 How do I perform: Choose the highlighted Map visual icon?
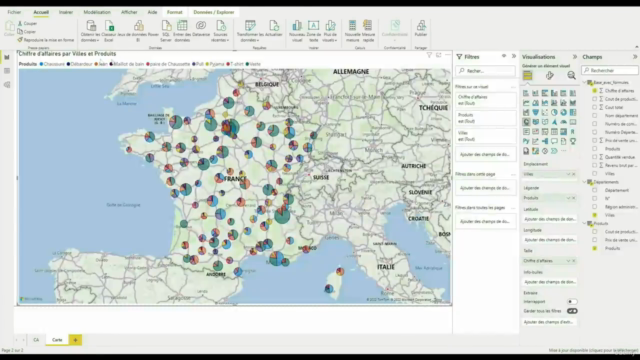(x=526, y=122)
